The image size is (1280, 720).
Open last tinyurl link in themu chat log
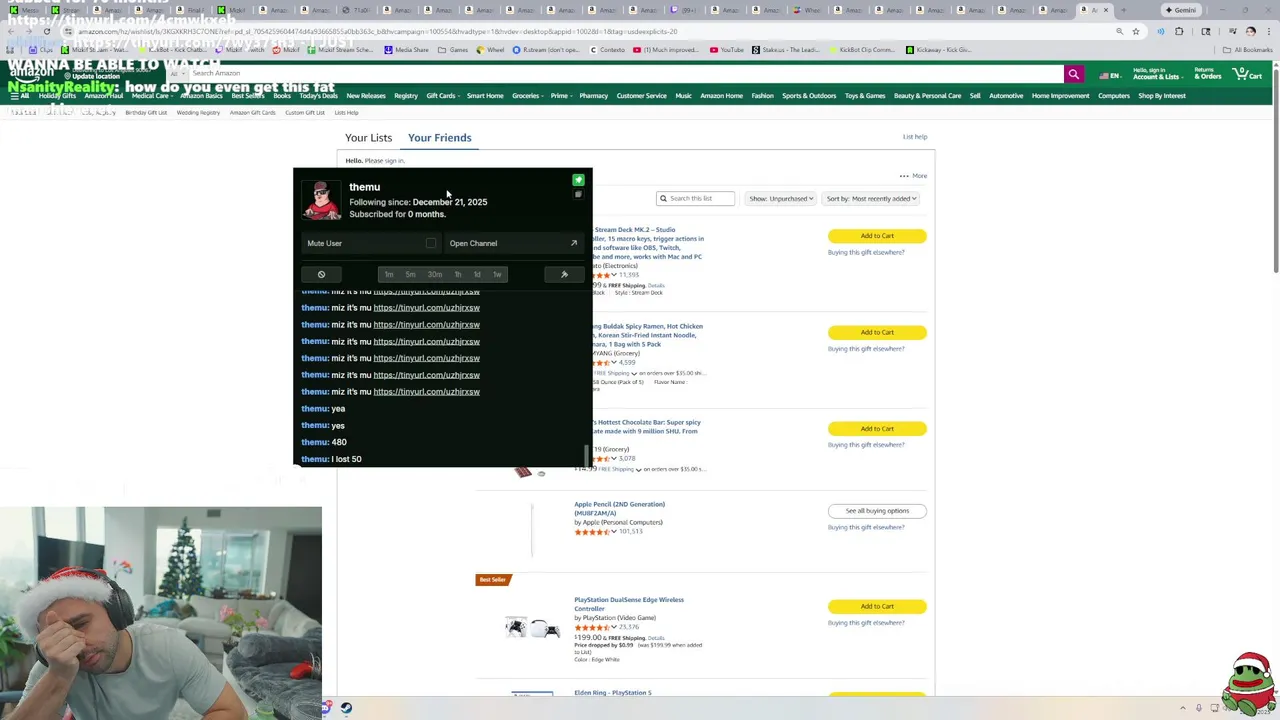426,392
